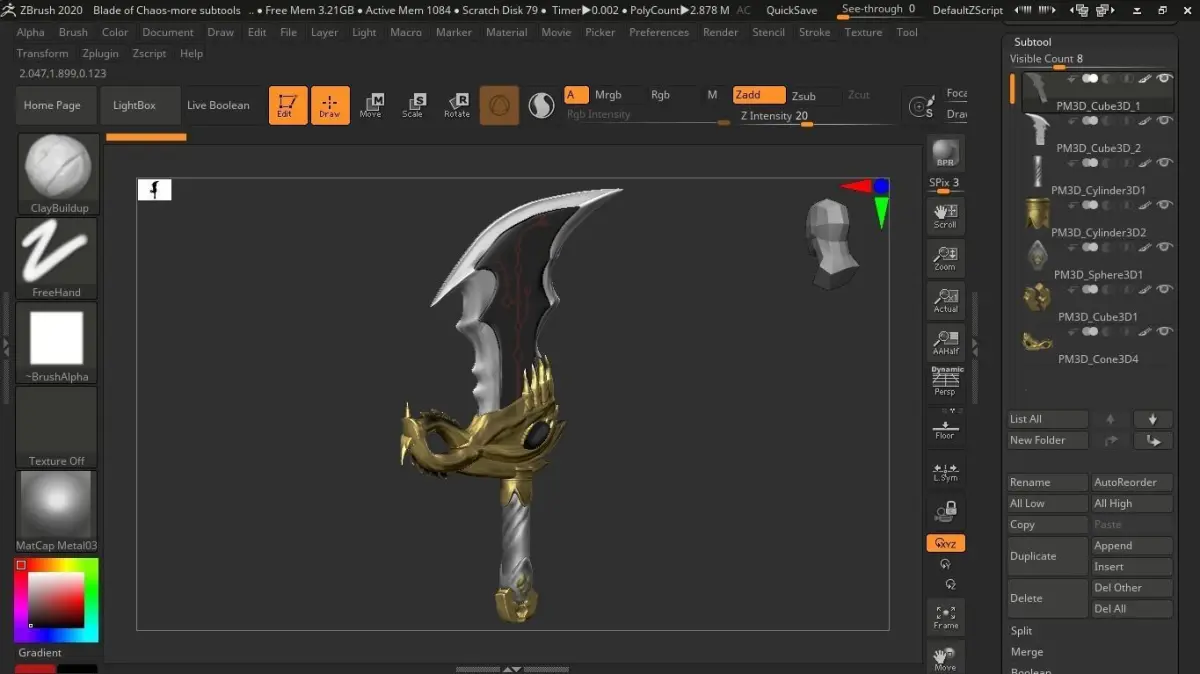Move subtool down with down arrow
Viewport: 1200px width, 674px height.
[1152, 419]
